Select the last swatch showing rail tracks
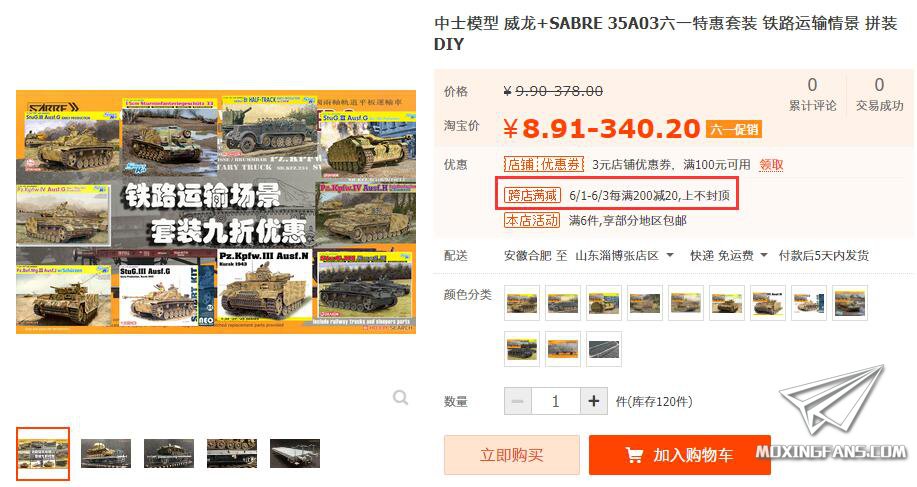Screen dimensions: 917x487 point(604,349)
